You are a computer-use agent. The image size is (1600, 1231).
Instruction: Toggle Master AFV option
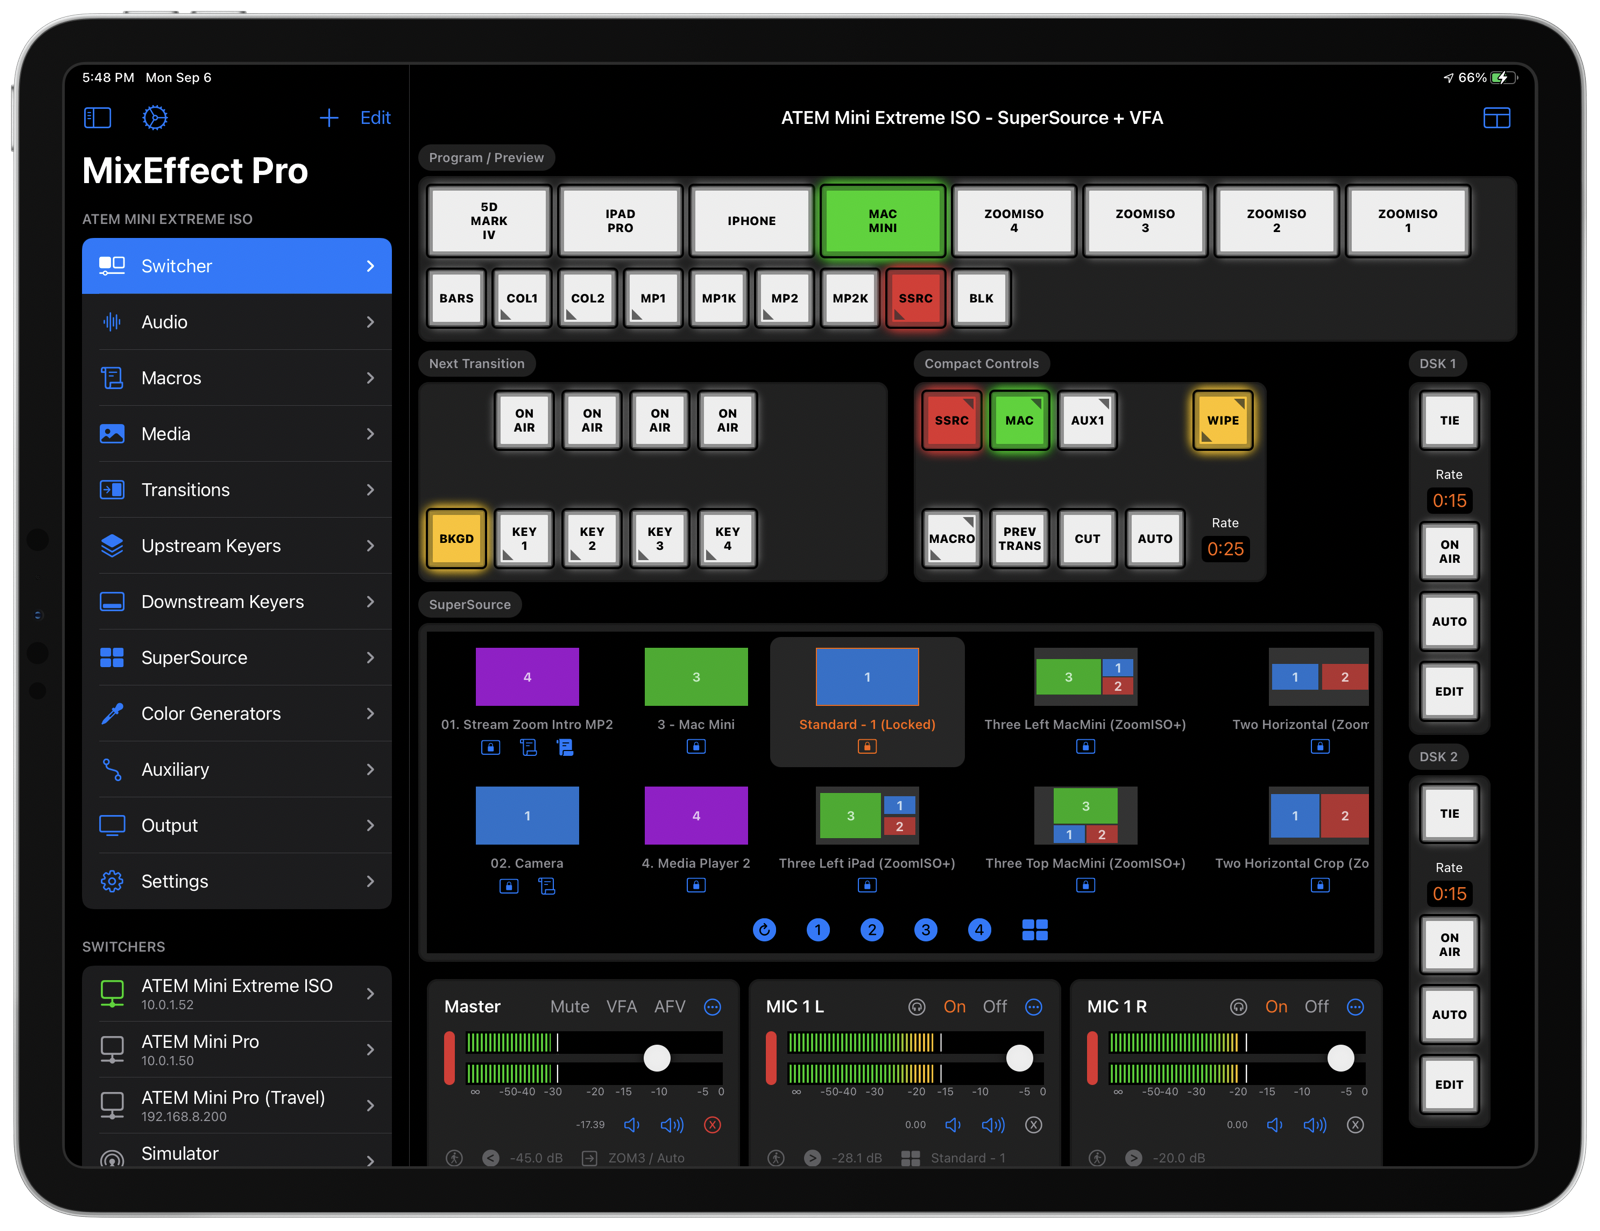click(669, 1007)
